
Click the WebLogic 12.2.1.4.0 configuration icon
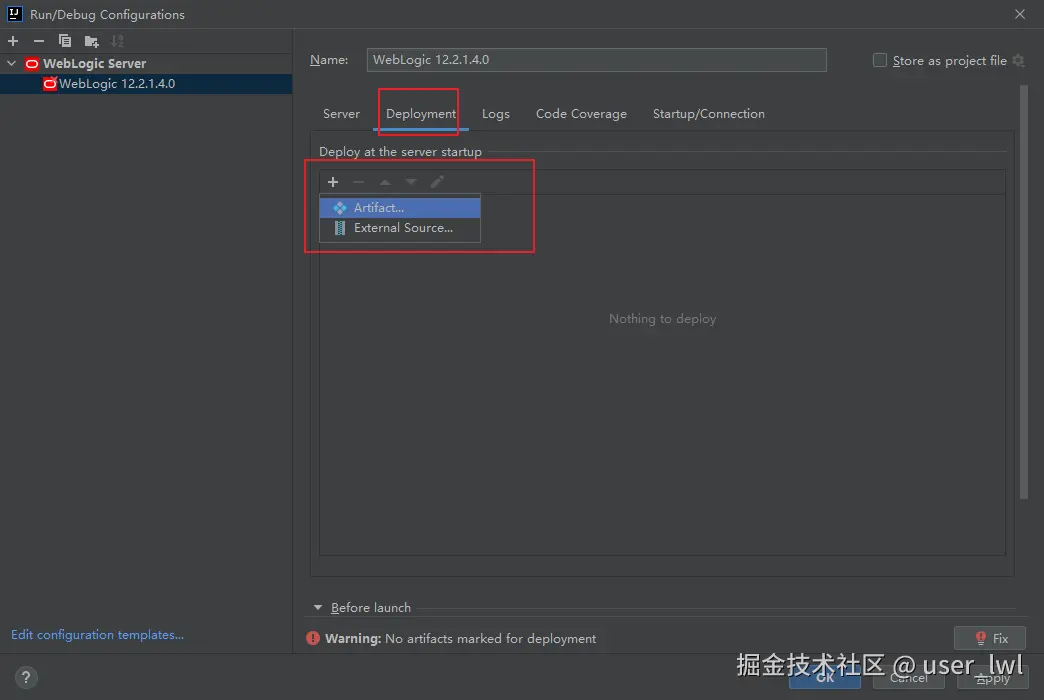point(50,83)
